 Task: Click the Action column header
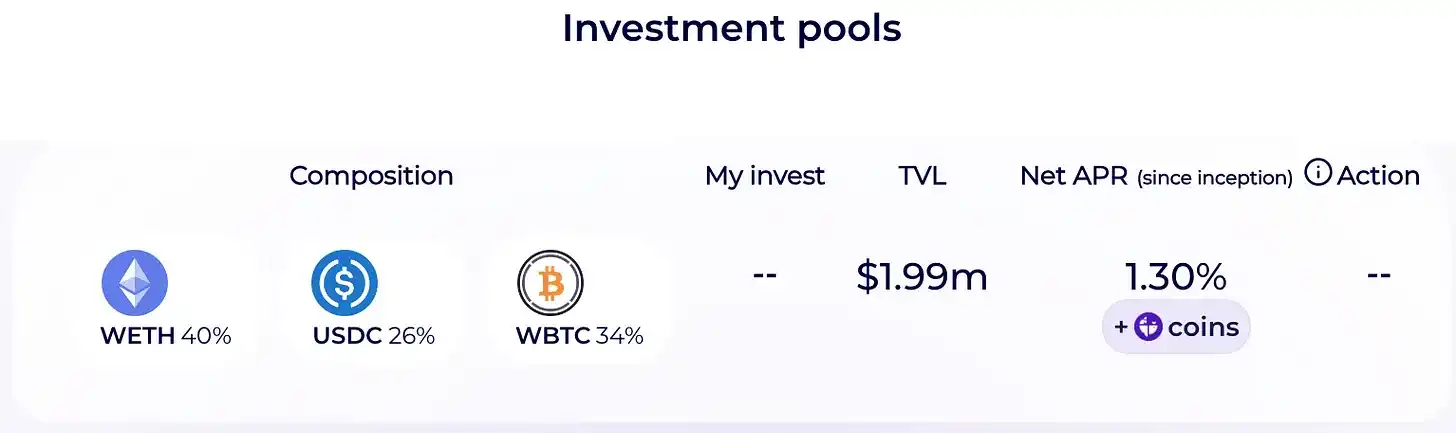coord(1378,176)
